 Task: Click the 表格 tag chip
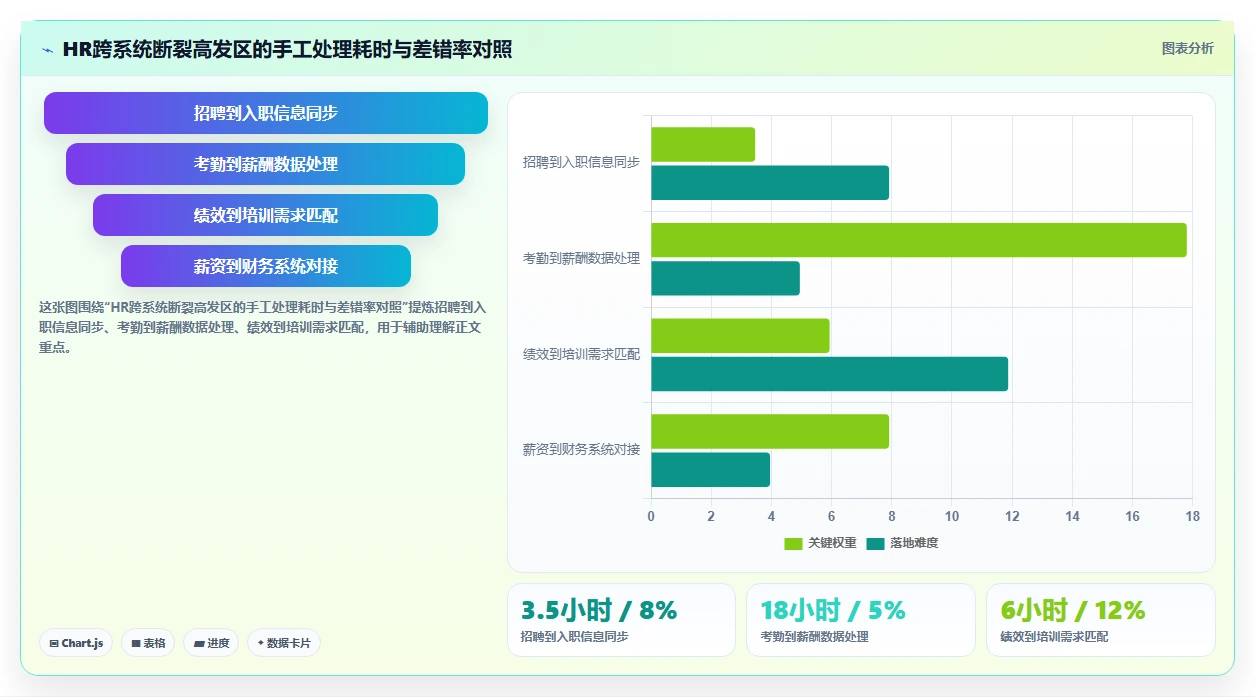[148, 643]
